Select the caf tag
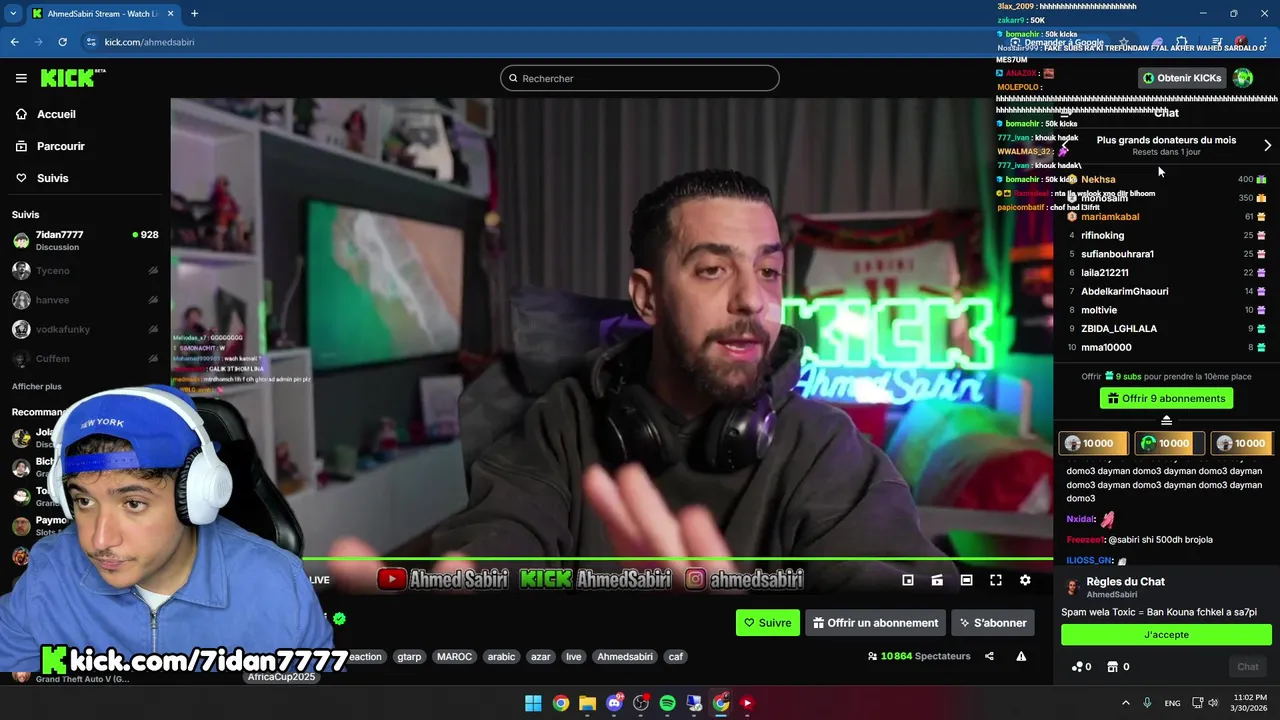The height and width of the screenshot is (720, 1280). [676, 657]
